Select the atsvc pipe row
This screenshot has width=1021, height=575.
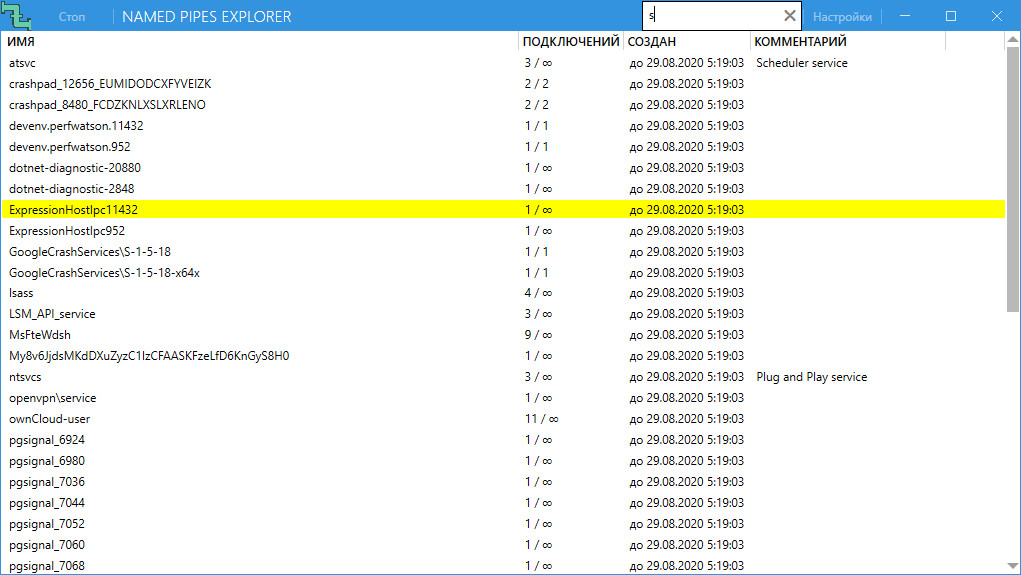[503, 63]
